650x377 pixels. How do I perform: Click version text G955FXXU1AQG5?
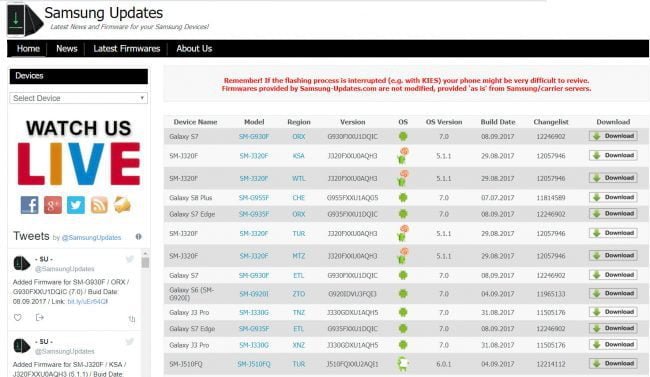[352, 198]
